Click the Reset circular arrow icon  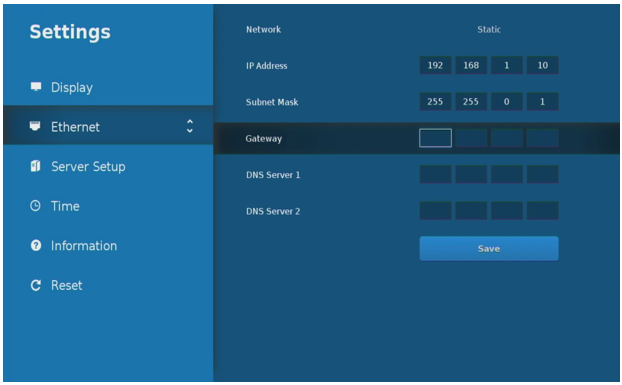[x=36, y=285]
